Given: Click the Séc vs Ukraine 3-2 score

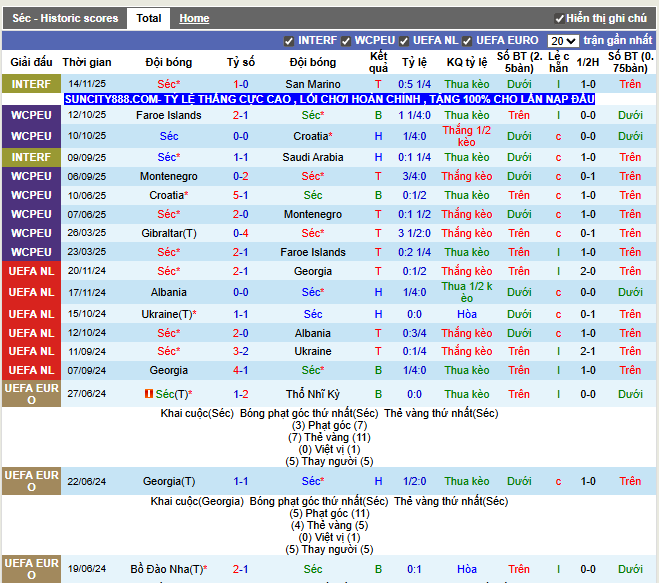Looking at the screenshot, I should pos(241,352).
